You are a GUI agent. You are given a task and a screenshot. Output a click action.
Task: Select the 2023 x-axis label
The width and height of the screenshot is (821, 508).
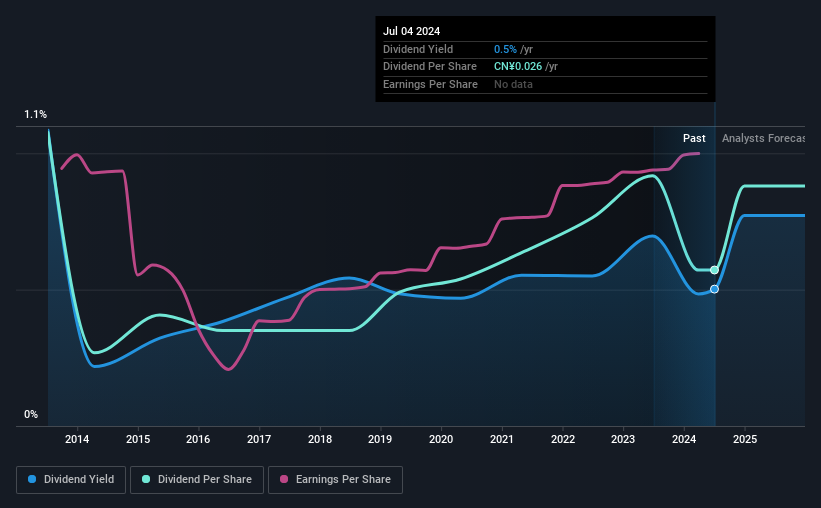point(623,439)
